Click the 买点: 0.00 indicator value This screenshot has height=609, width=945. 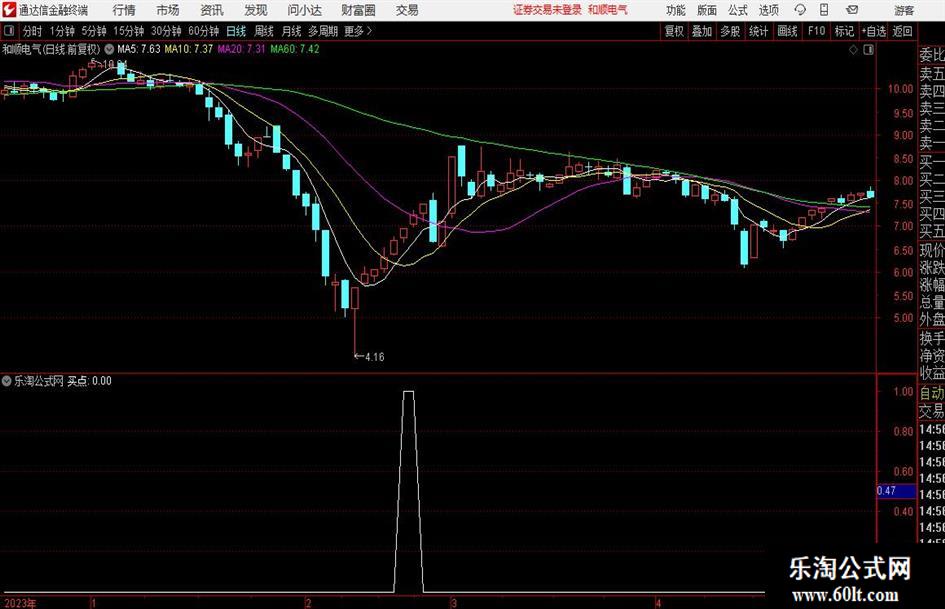[x=89, y=381]
